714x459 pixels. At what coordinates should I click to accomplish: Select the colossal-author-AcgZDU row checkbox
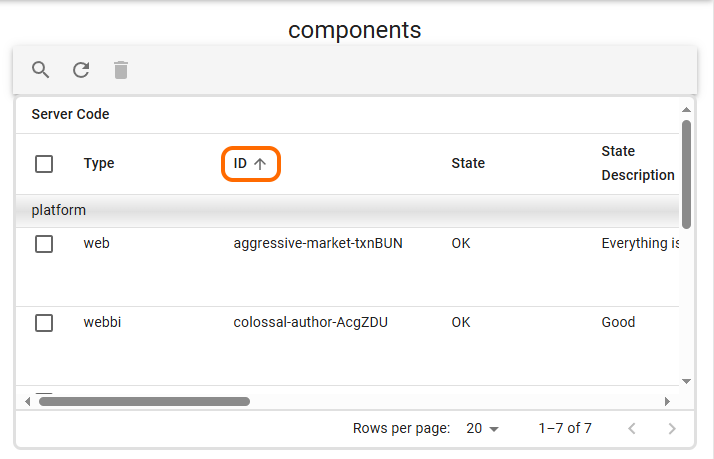point(44,323)
